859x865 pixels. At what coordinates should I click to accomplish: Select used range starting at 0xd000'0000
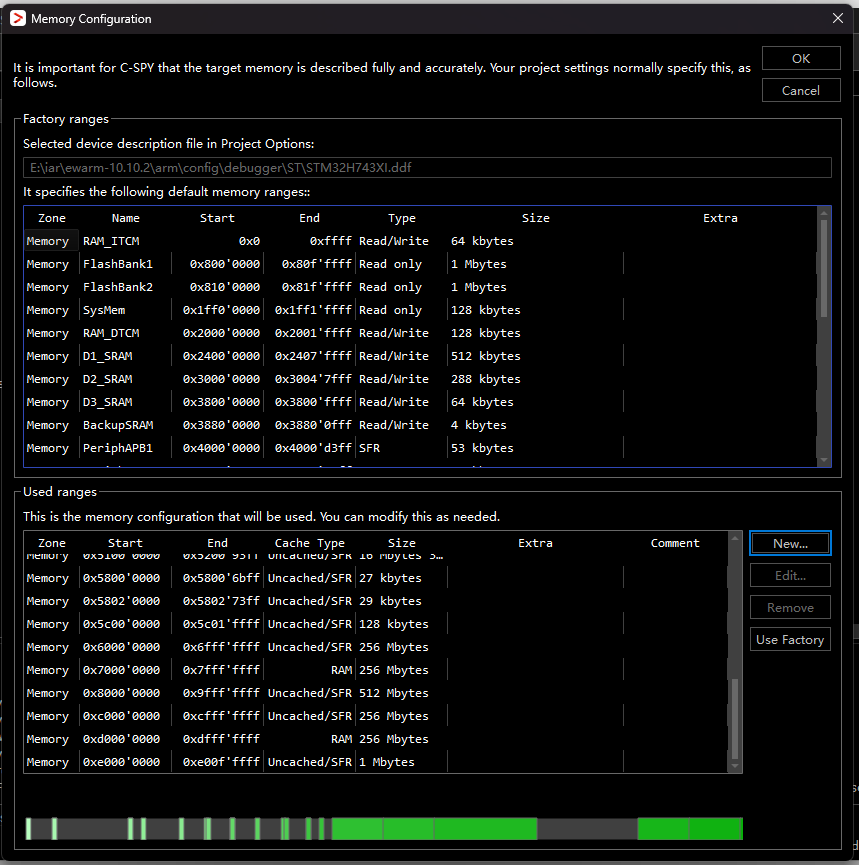[376, 739]
